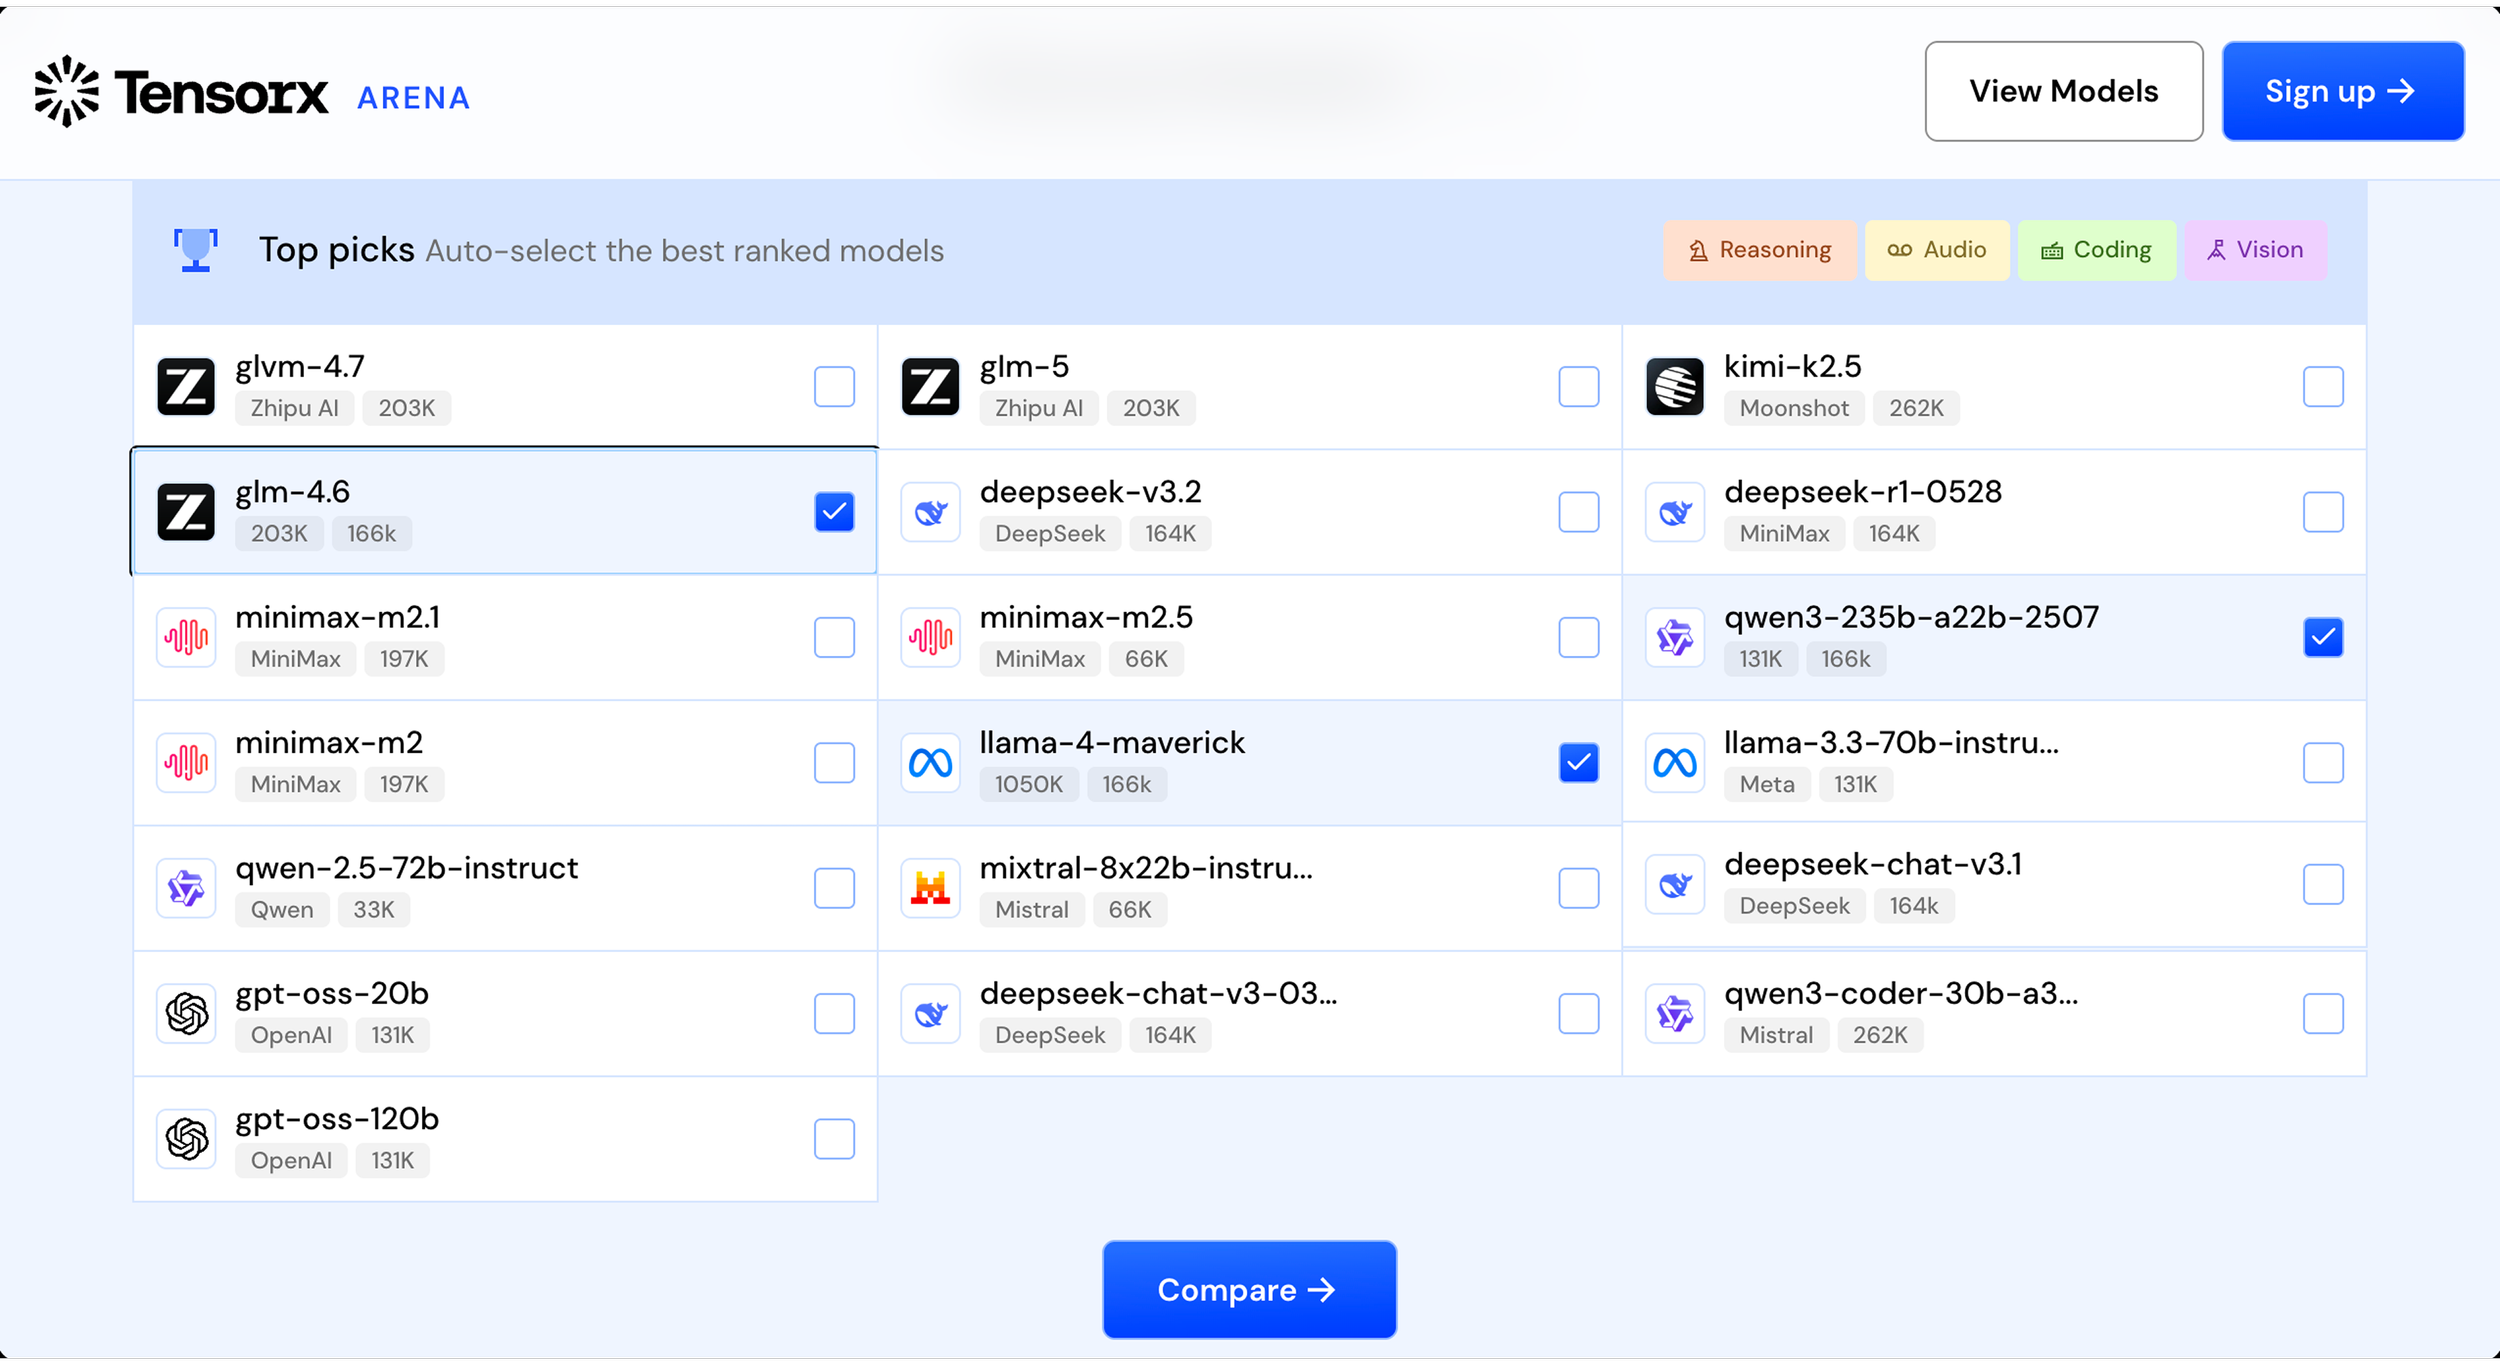
Task: Click the whale logo beside deepseek-r1-0528
Action: pos(1675,512)
